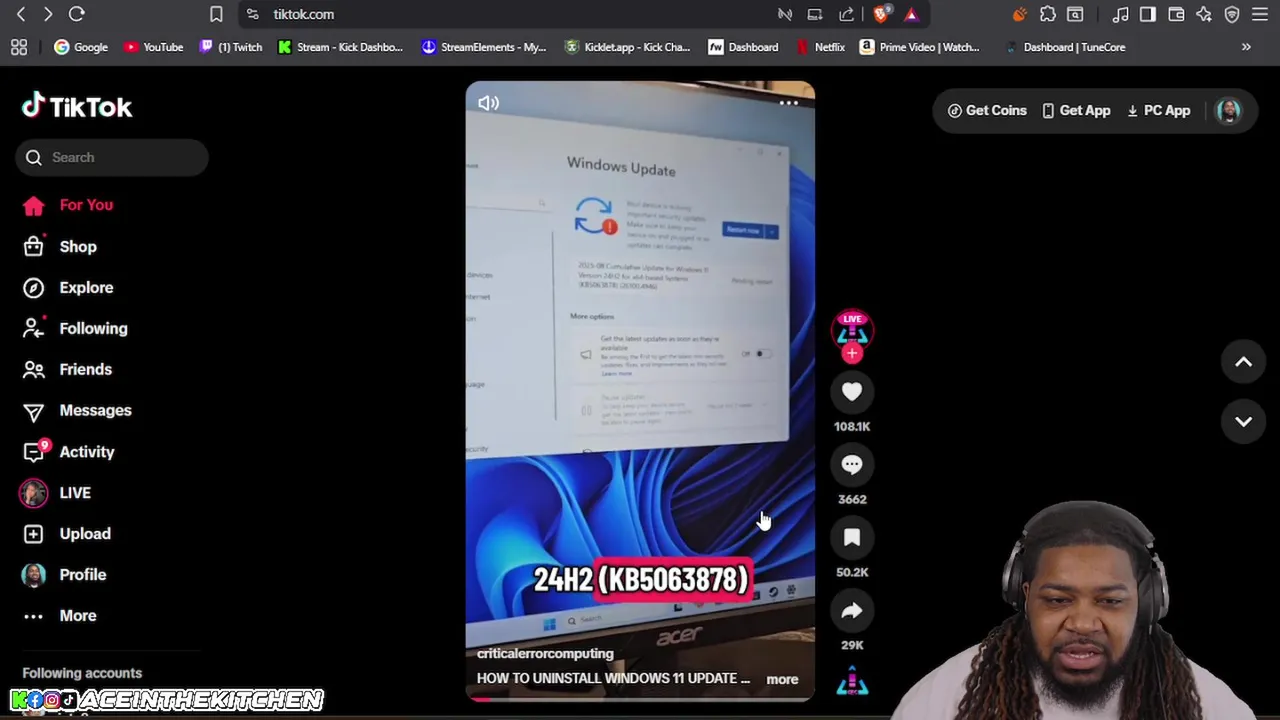Image resolution: width=1280 pixels, height=720 pixels.
Task: Share this page via address bar share icon
Action: point(847,14)
